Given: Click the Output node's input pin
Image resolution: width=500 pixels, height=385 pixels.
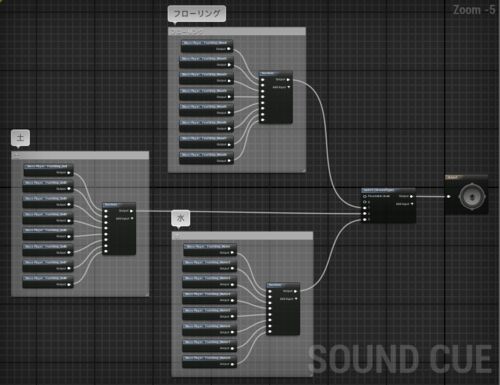Looking at the screenshot, I should 449,196.
